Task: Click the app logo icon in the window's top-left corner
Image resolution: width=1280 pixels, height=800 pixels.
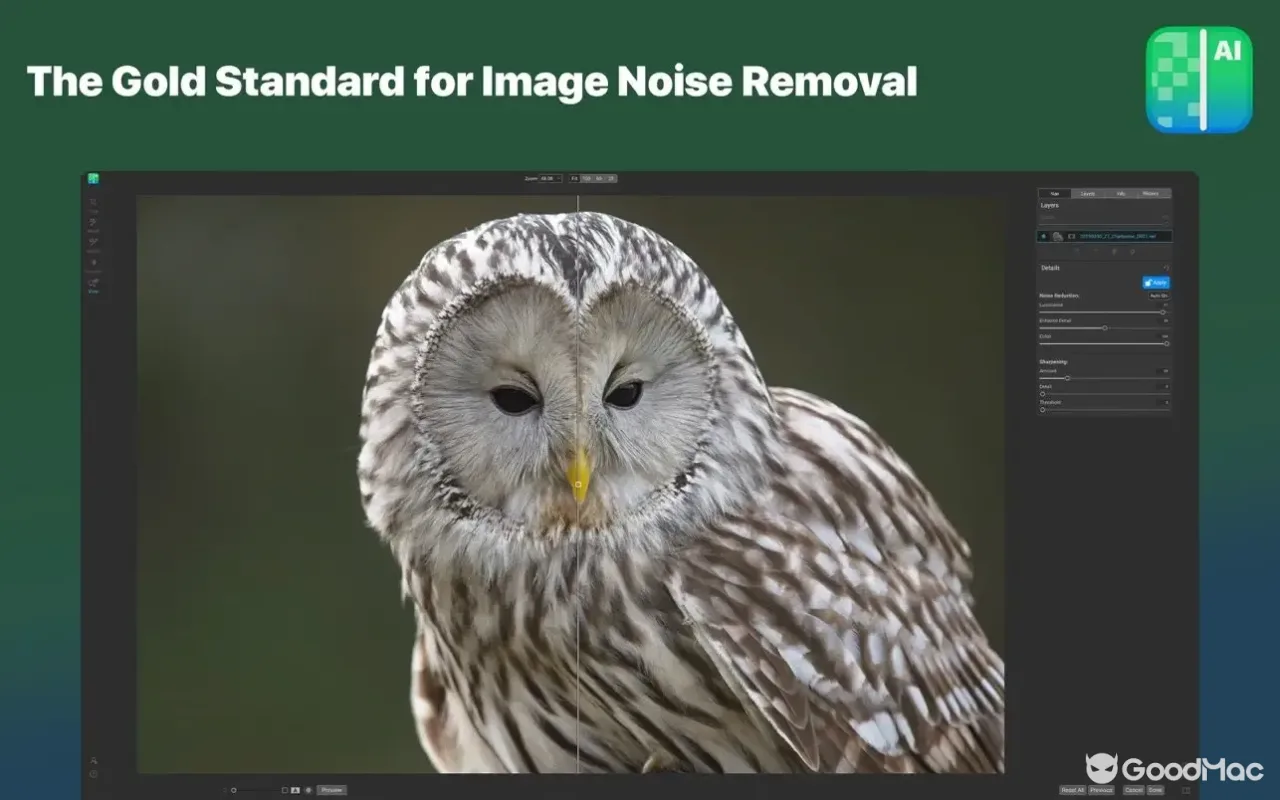Action: click(93, 179)
